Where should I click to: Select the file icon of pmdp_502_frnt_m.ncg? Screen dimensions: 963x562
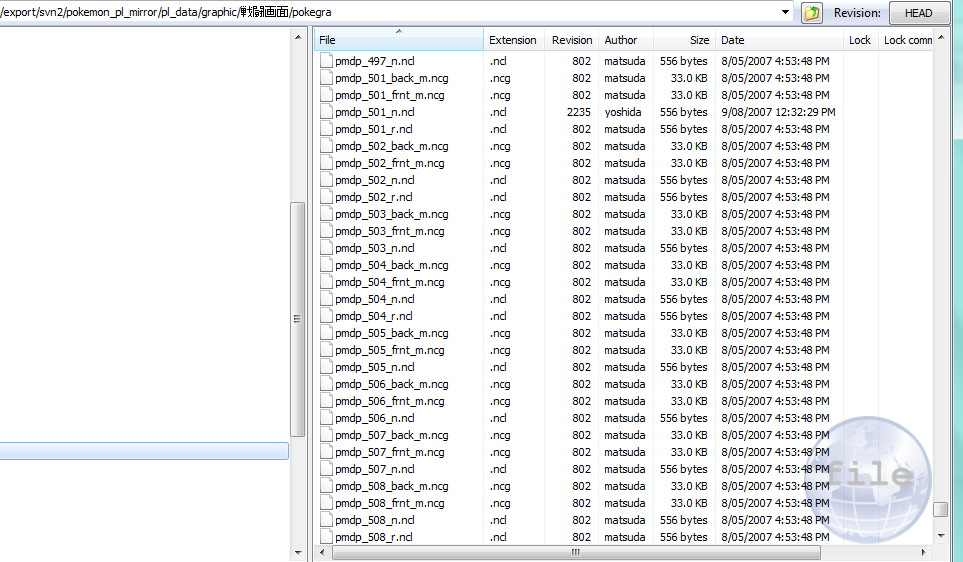[x=326, y=163]
